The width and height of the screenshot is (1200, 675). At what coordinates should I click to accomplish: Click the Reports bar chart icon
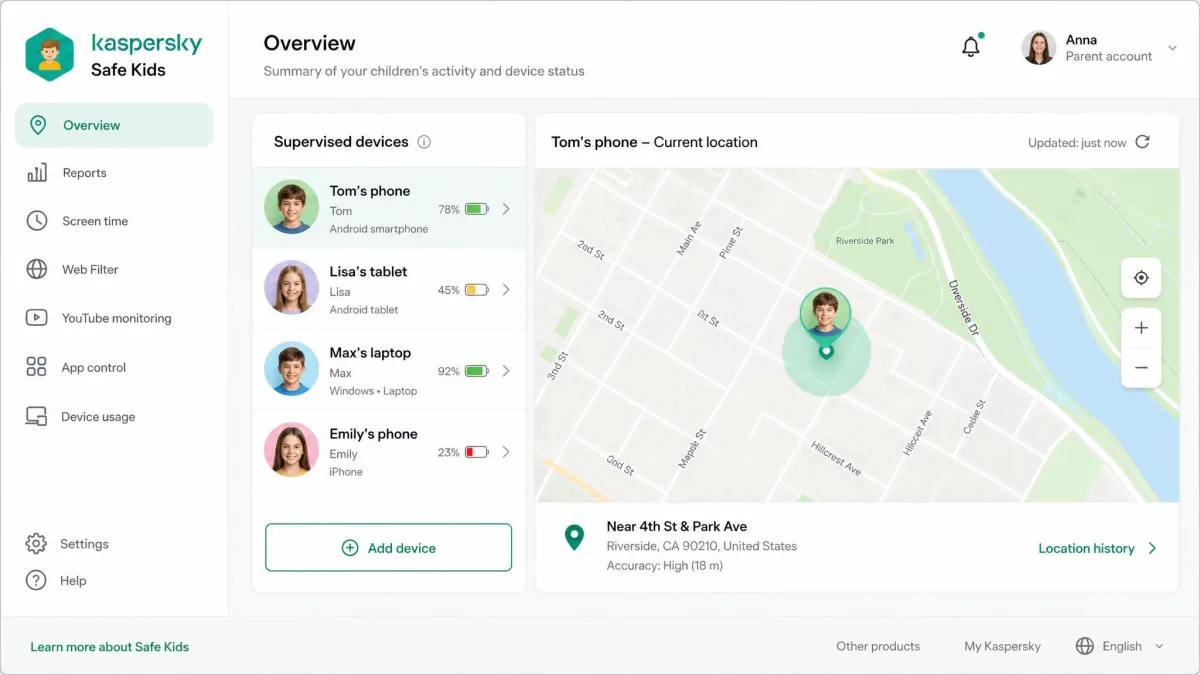tap(37, 173)
